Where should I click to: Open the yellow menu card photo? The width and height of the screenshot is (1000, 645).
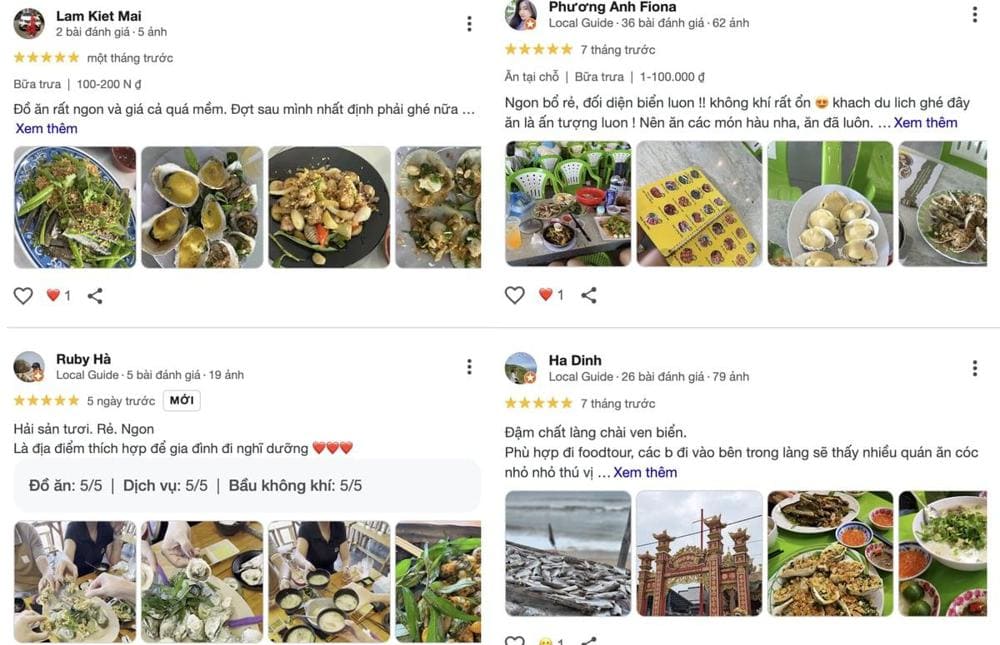pyautogui.click(x=698, y=204)
